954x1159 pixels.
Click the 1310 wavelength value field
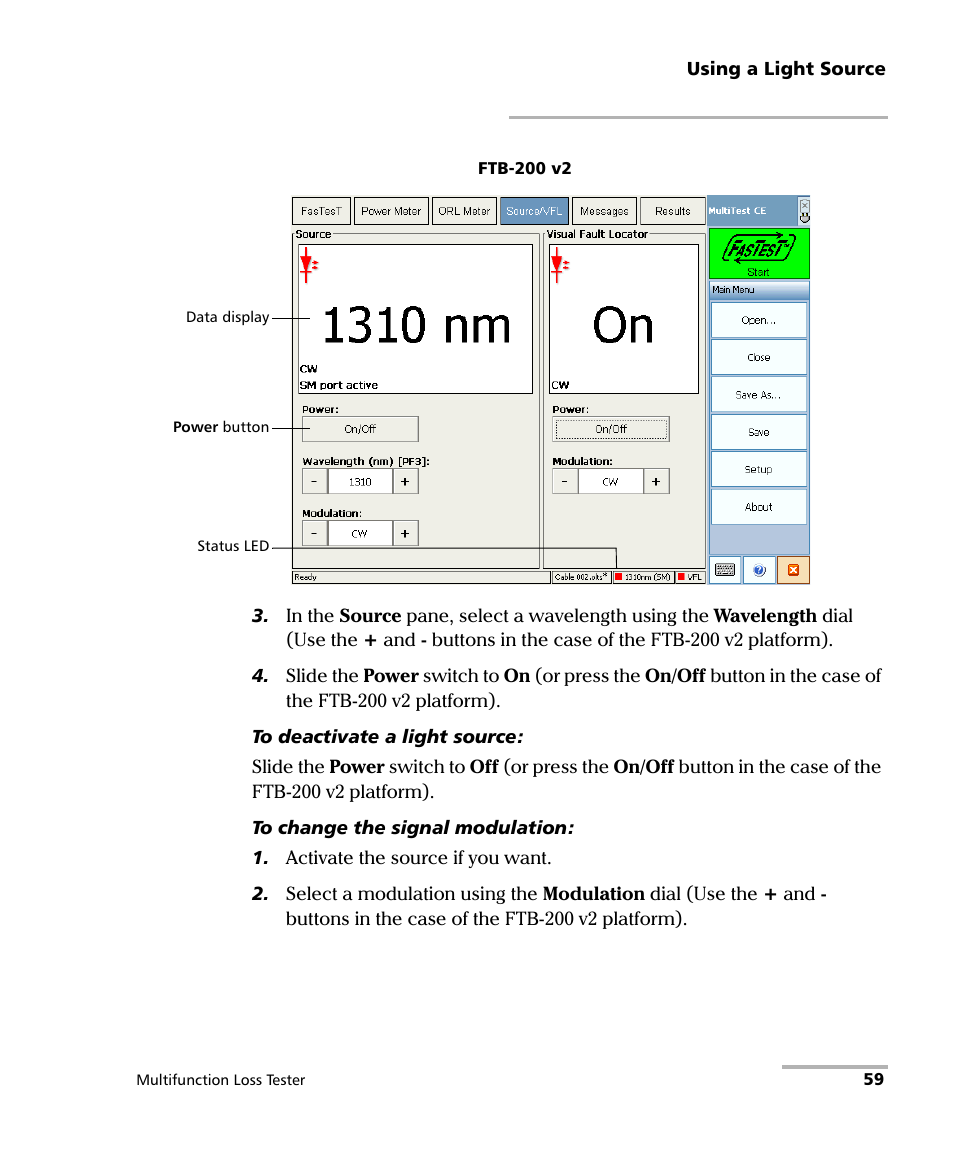(360, 481)
